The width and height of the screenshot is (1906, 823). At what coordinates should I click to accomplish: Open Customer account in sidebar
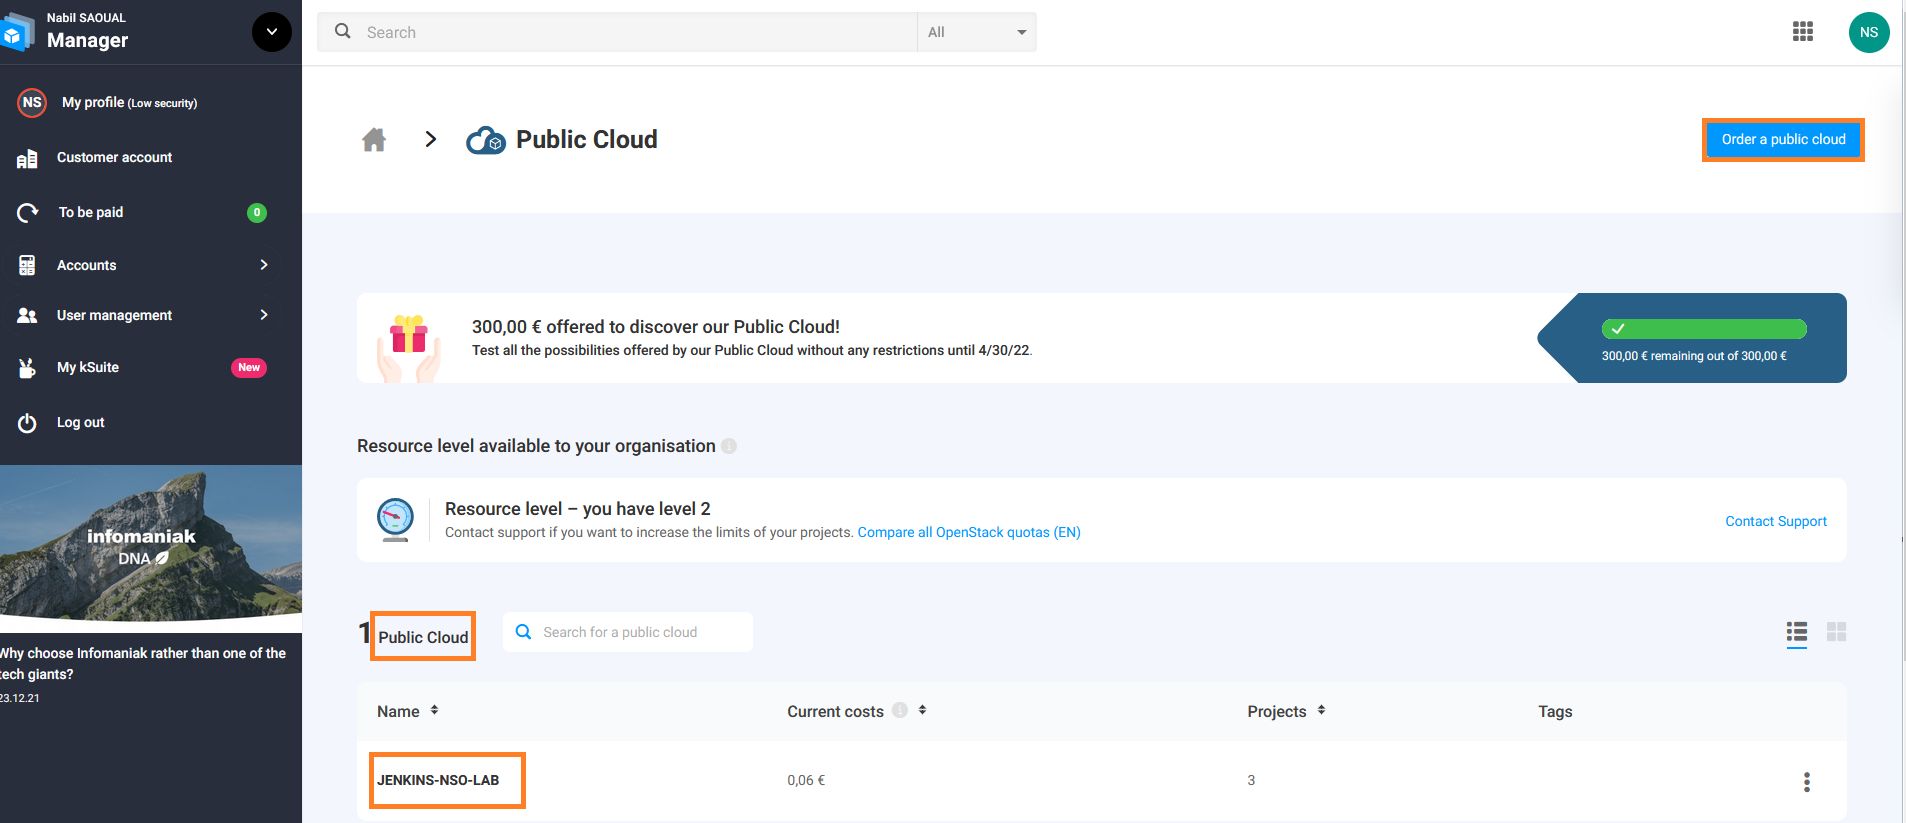[114, 157]
